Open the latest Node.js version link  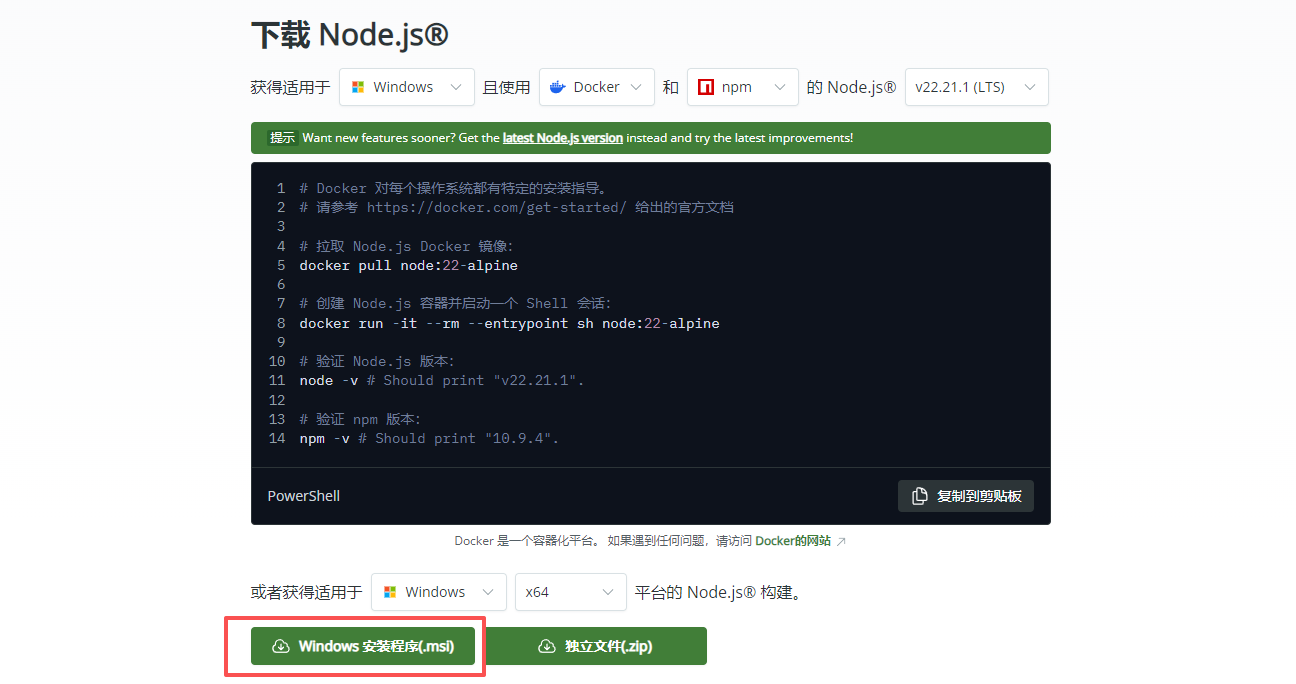tap(562, 138)
